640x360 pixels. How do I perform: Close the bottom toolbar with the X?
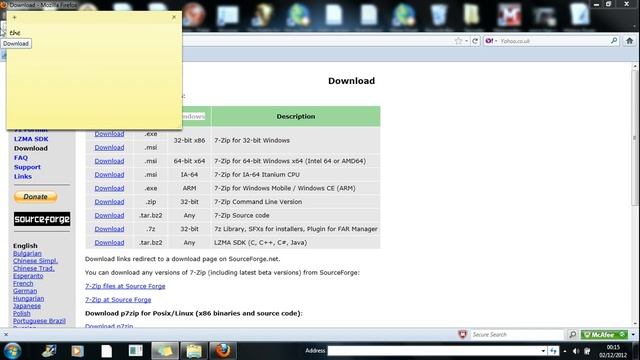pyautogui.click(x=6, y=335)
